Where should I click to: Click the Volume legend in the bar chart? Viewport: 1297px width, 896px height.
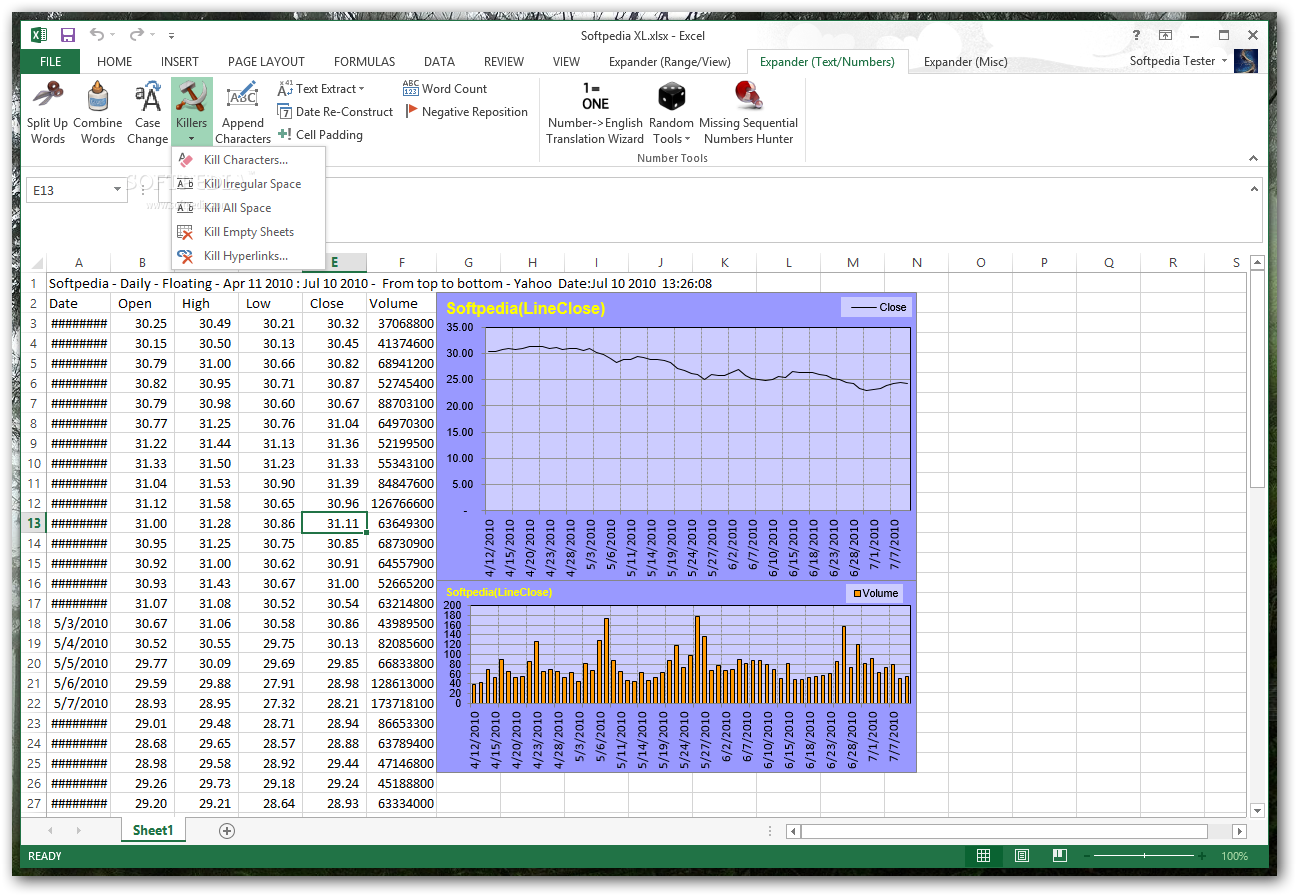[874, 593]
